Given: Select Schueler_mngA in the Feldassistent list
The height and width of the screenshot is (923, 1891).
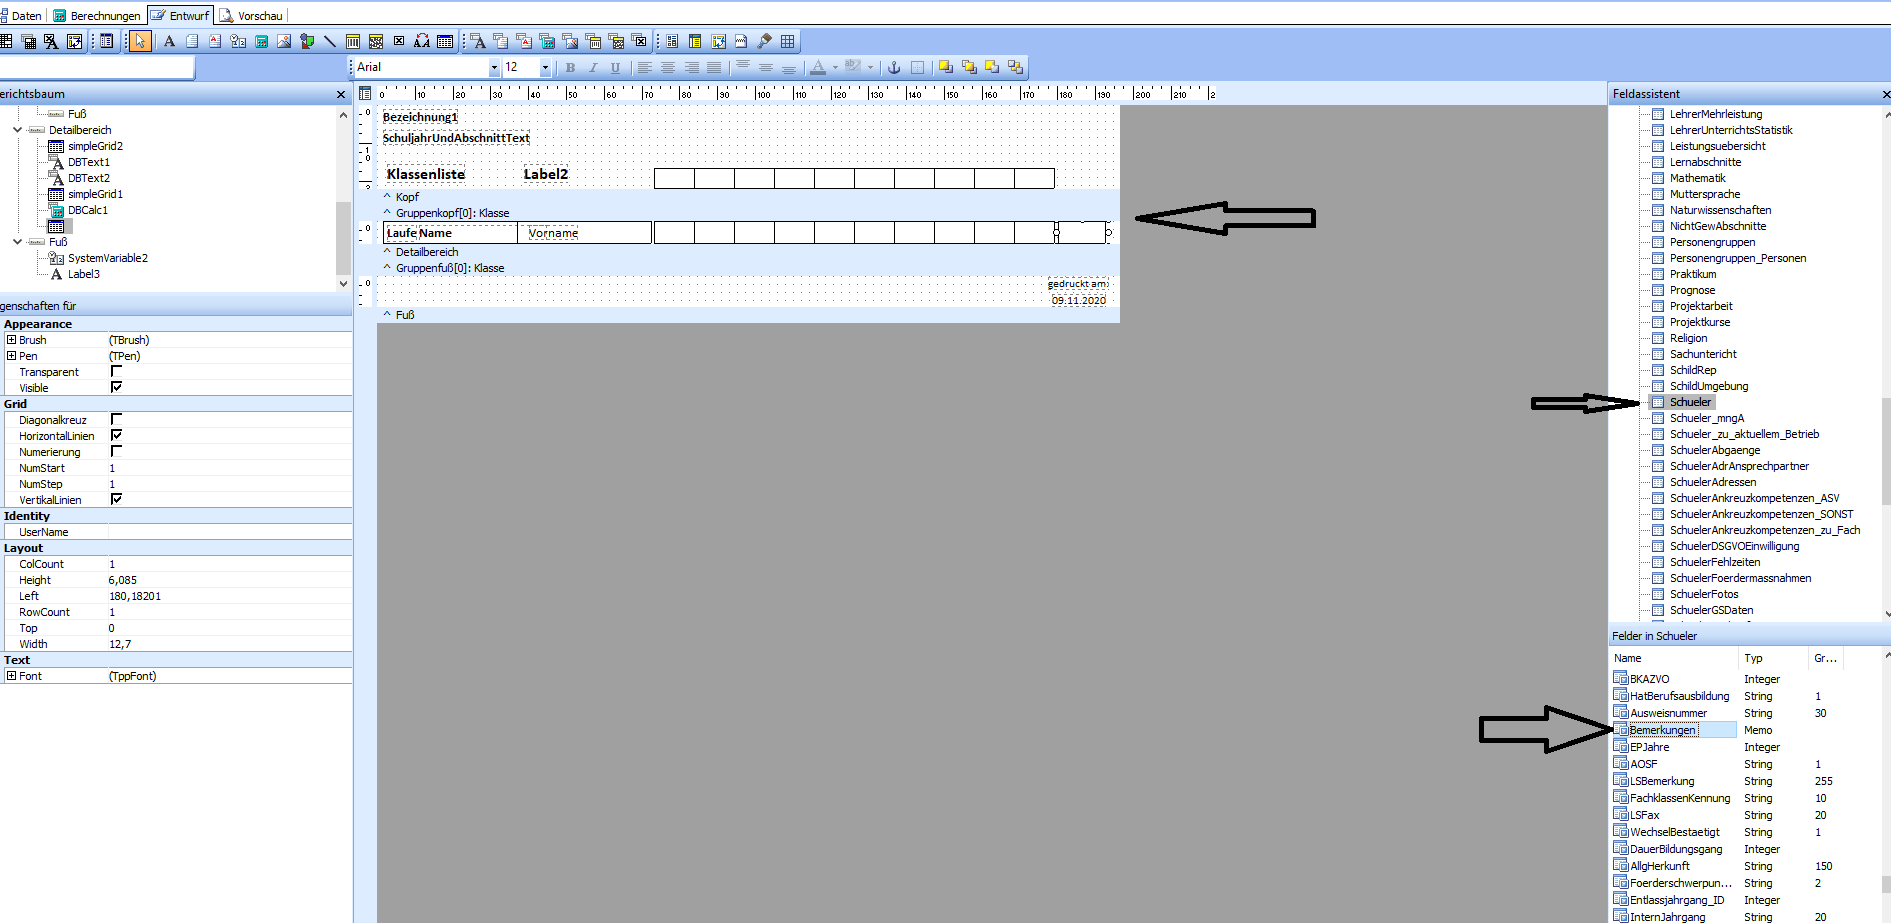Looking at the screenshot, I should (x=1706, y=418).
